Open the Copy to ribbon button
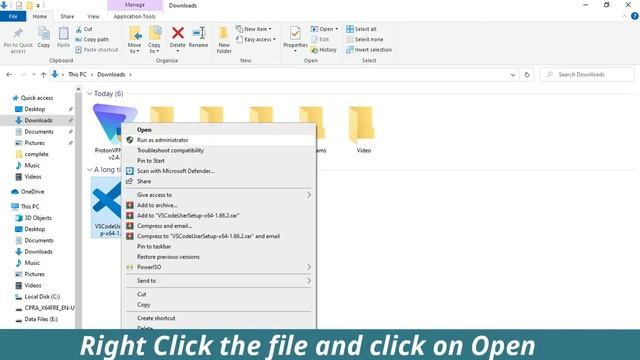This screenshot has height=360, width=640. tap(154, 40)
